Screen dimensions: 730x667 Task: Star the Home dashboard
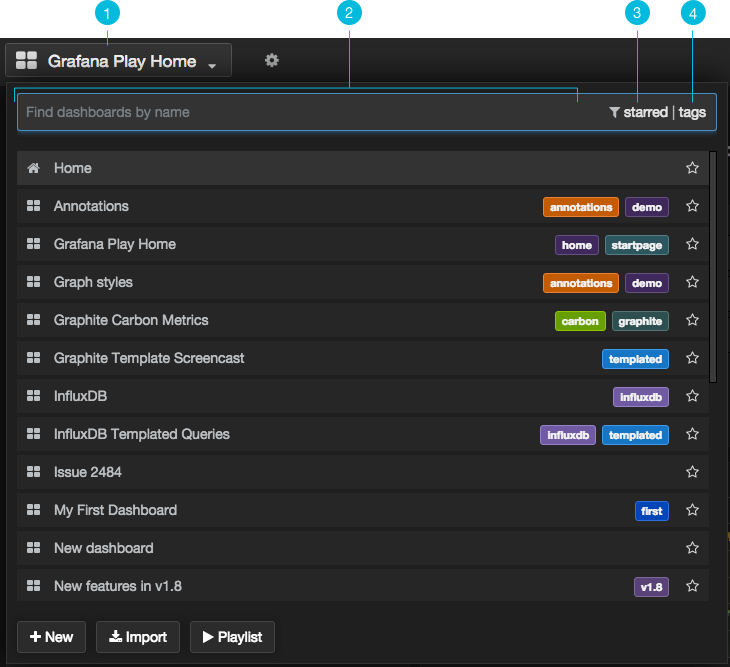coord(692,168)
